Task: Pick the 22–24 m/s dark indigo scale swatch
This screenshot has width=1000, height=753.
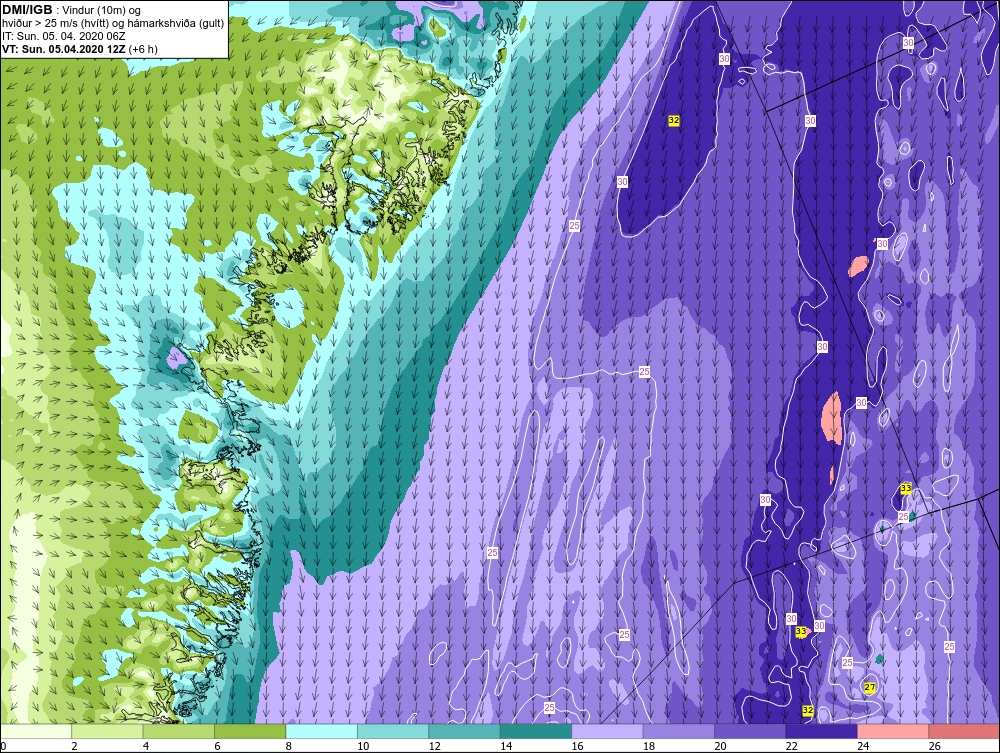Action: 821,731
